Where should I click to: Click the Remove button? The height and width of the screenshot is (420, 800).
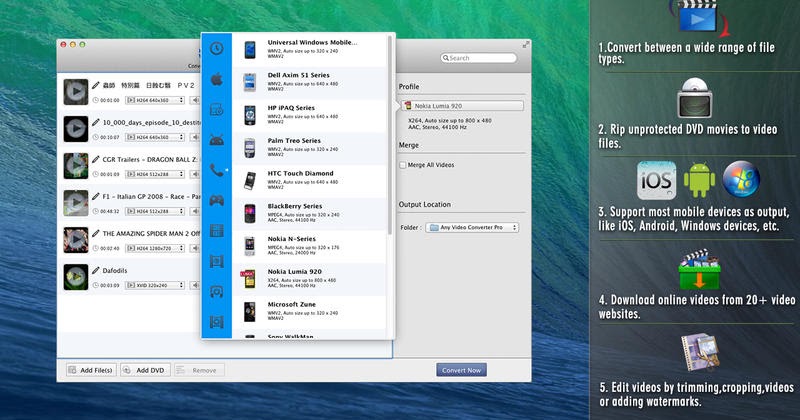pyautogui.click(x=199, y=370)
